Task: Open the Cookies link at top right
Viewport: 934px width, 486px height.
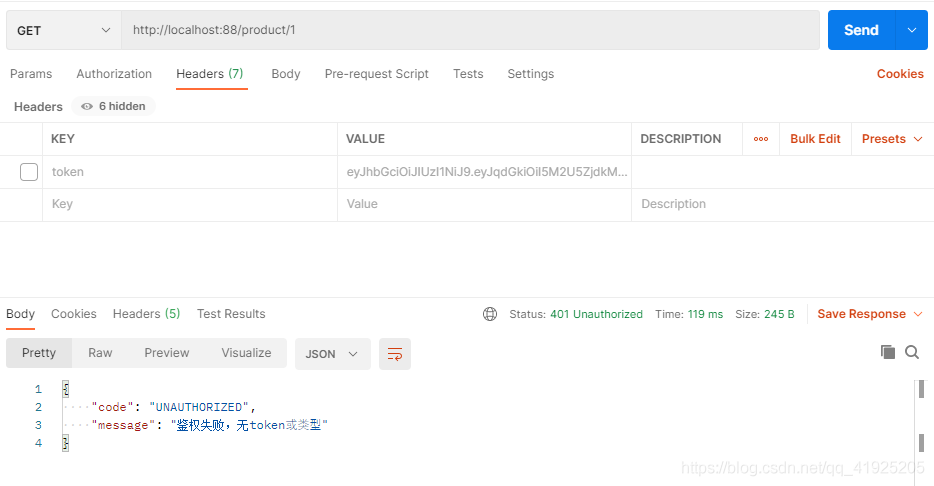Action: [x=900, y=74]
